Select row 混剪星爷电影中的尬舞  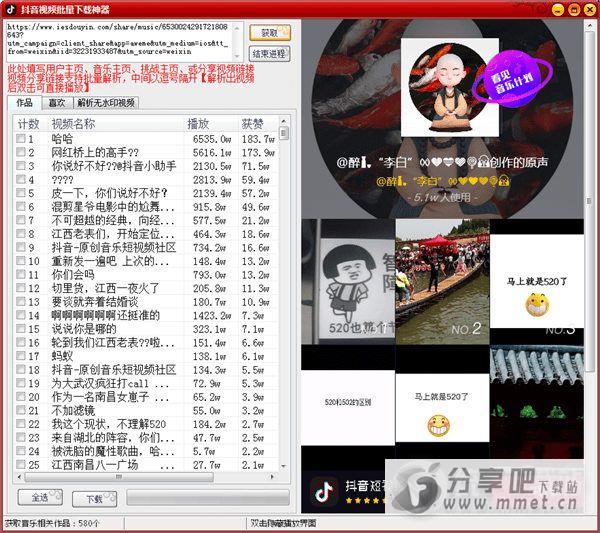click(147, 207)
